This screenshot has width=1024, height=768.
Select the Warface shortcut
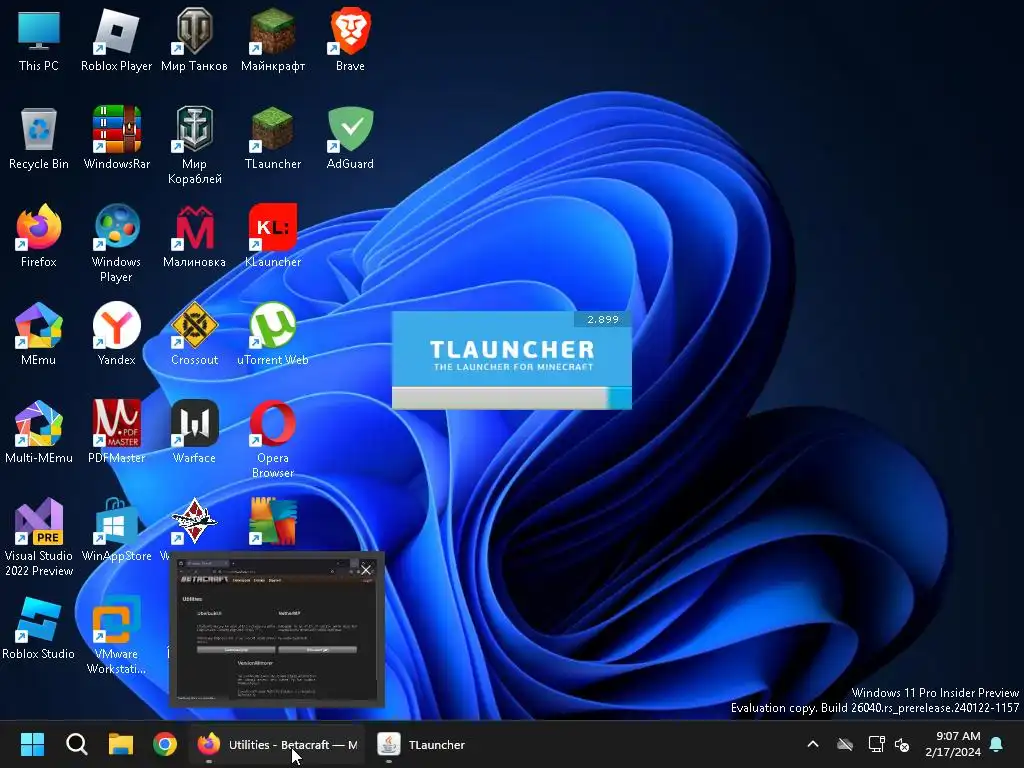194,432
